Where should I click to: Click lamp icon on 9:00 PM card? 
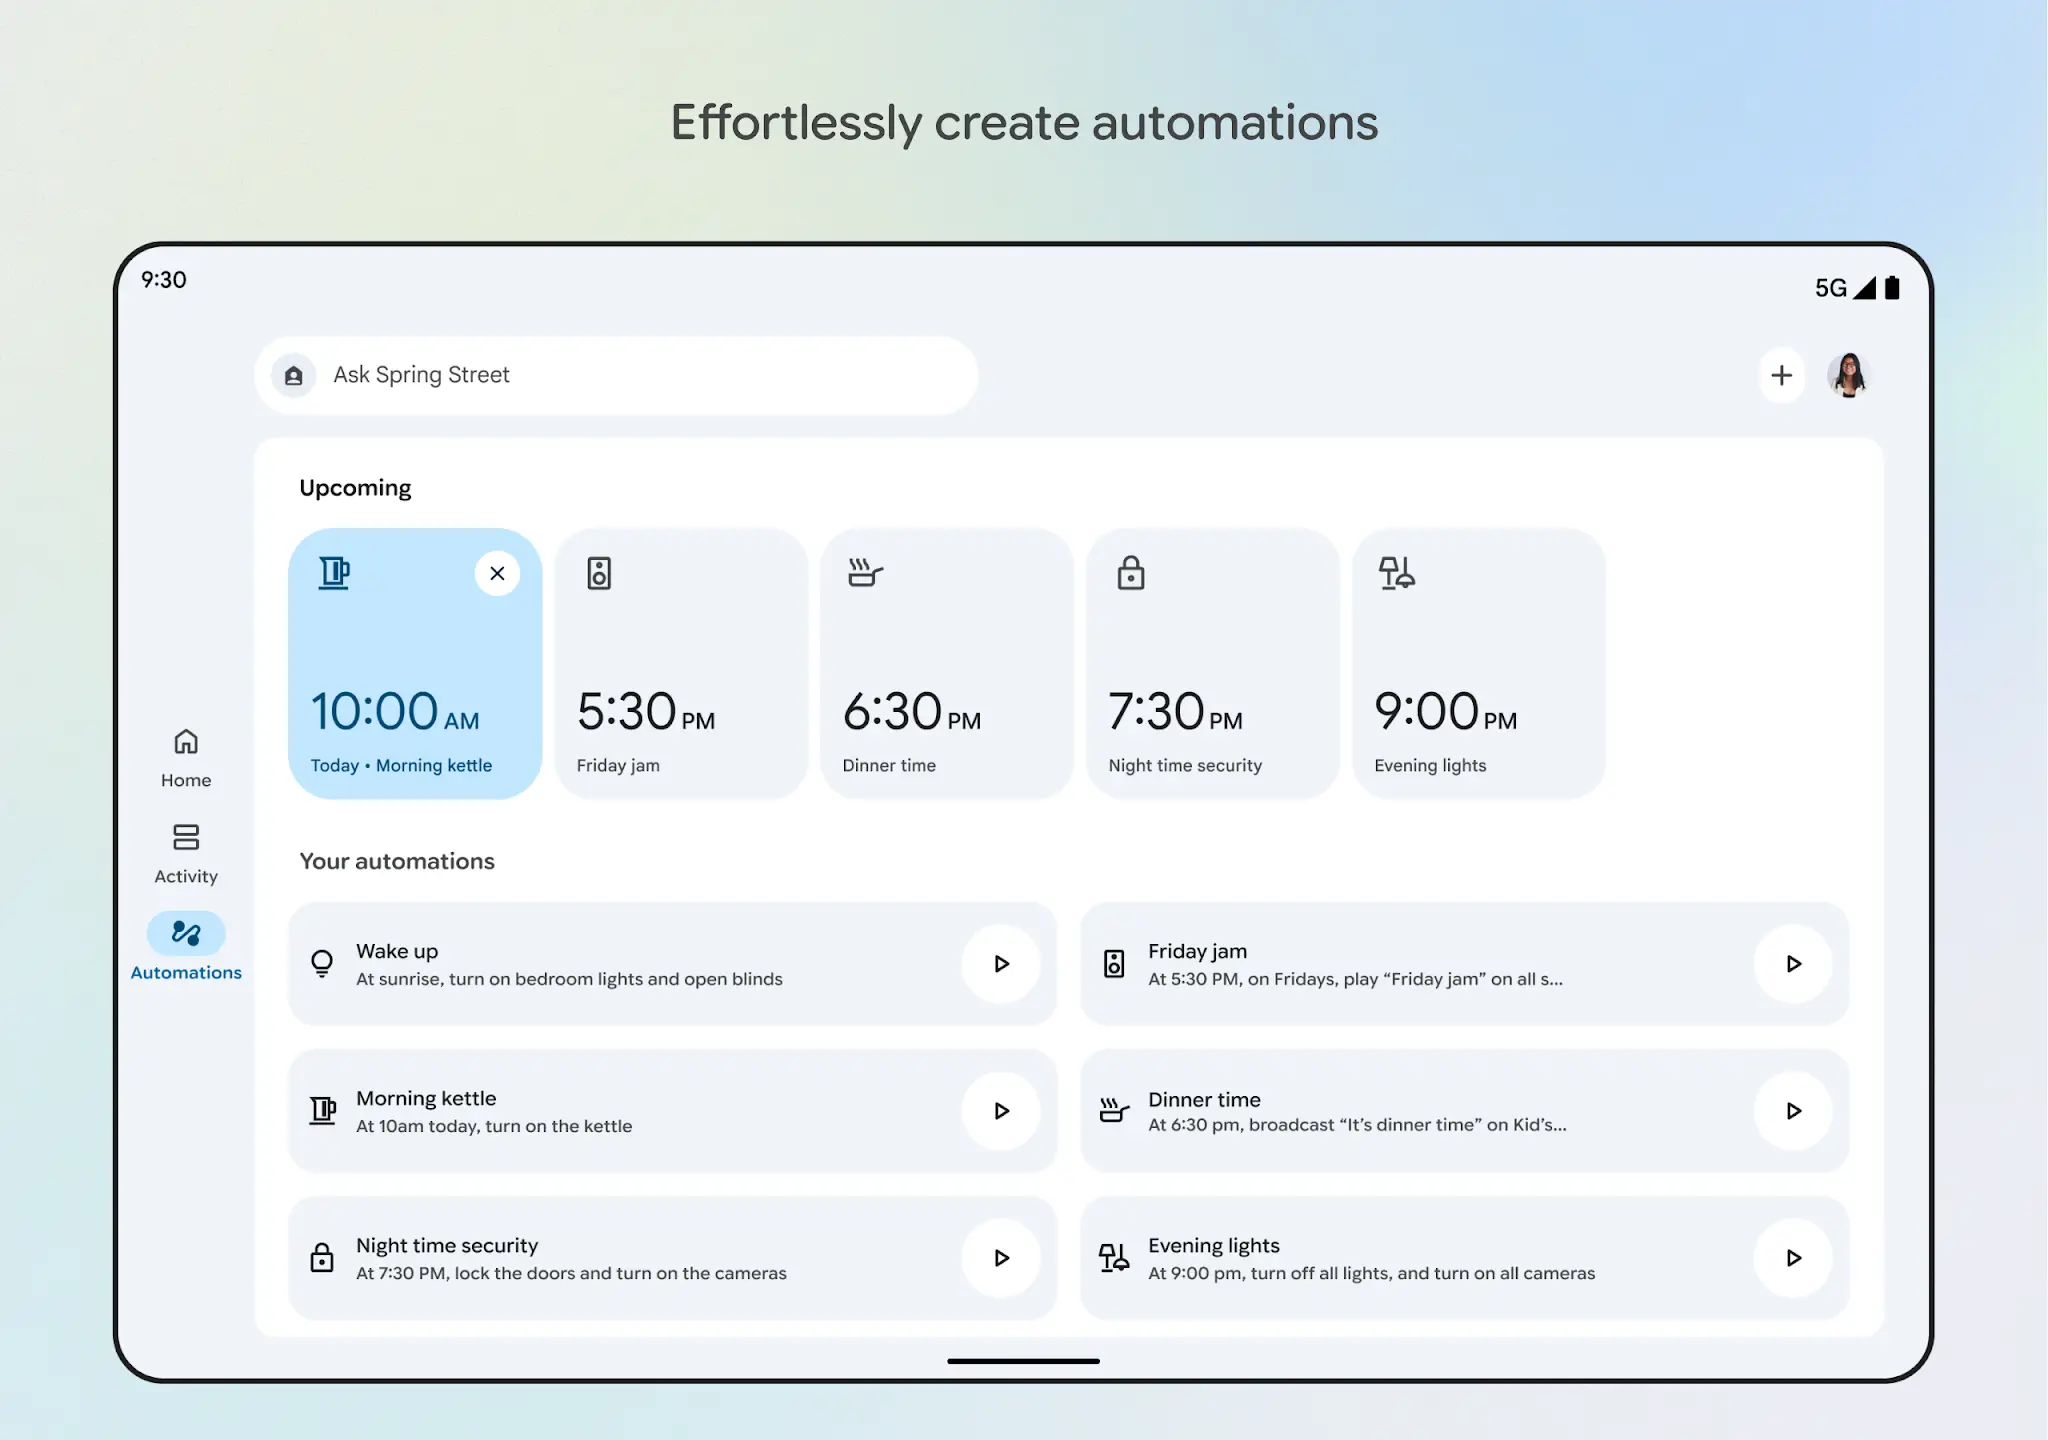[x=1396, y=574]
